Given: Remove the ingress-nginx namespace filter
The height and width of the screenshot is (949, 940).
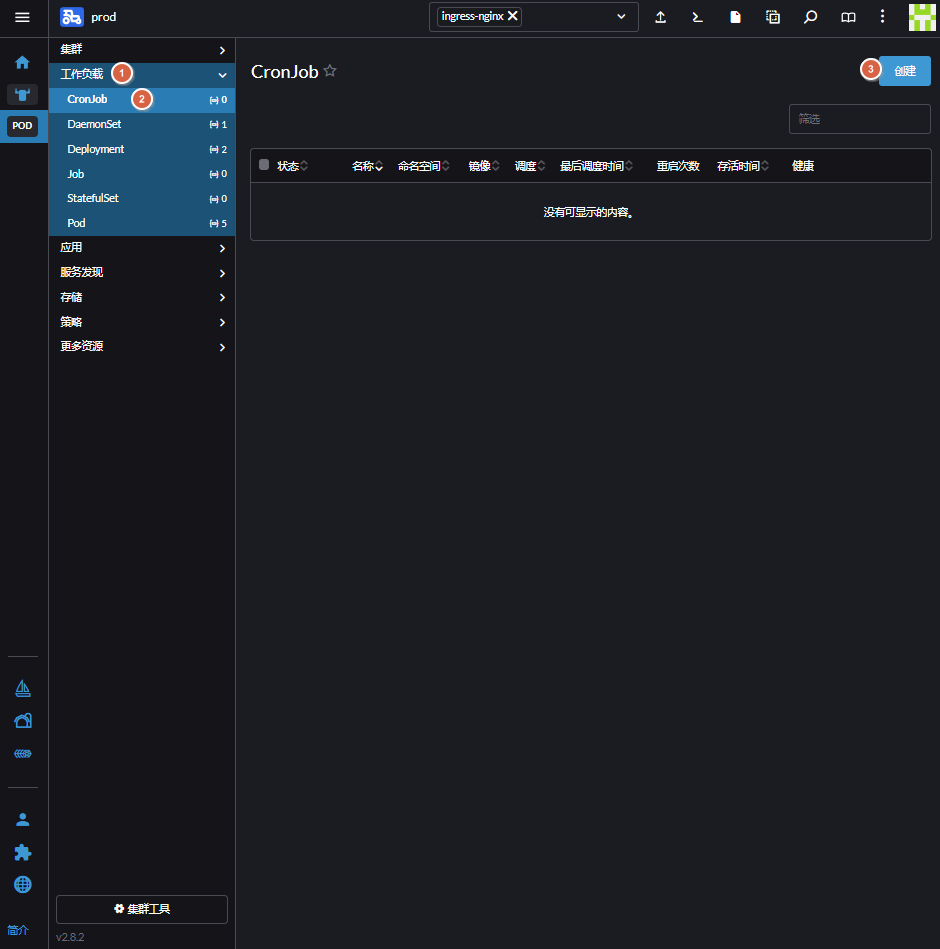Looking at the screenshot, I should click(x=513, y=16).
